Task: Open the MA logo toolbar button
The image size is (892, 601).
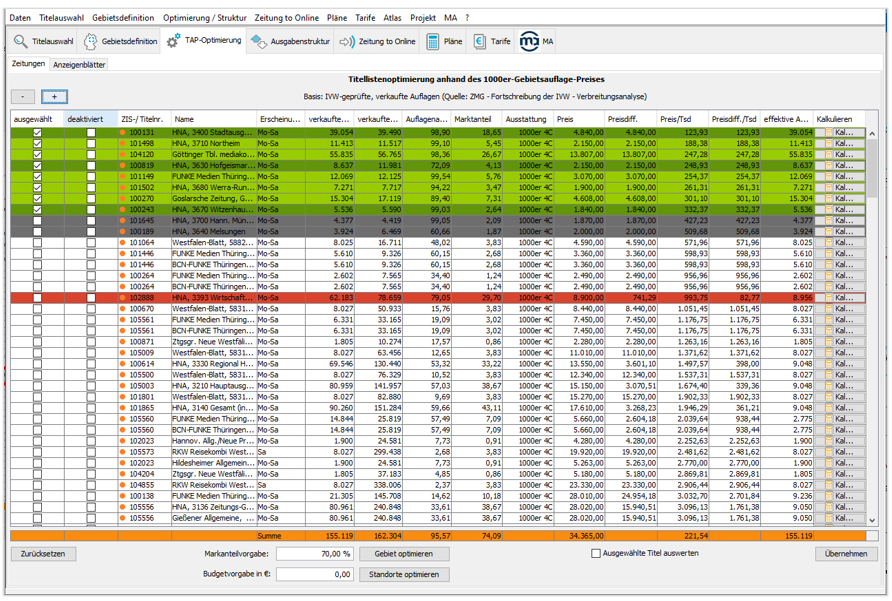Action: (x=529, y=42)
